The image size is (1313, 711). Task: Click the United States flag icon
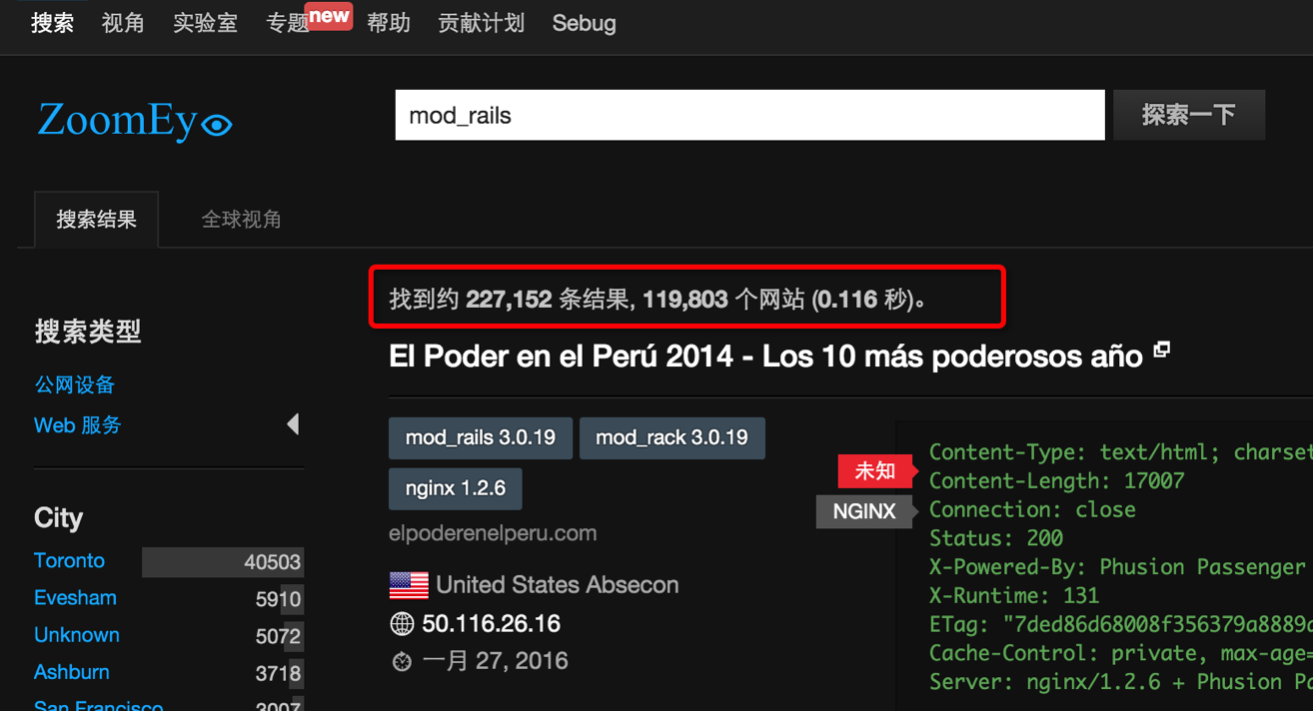[408, 585]
